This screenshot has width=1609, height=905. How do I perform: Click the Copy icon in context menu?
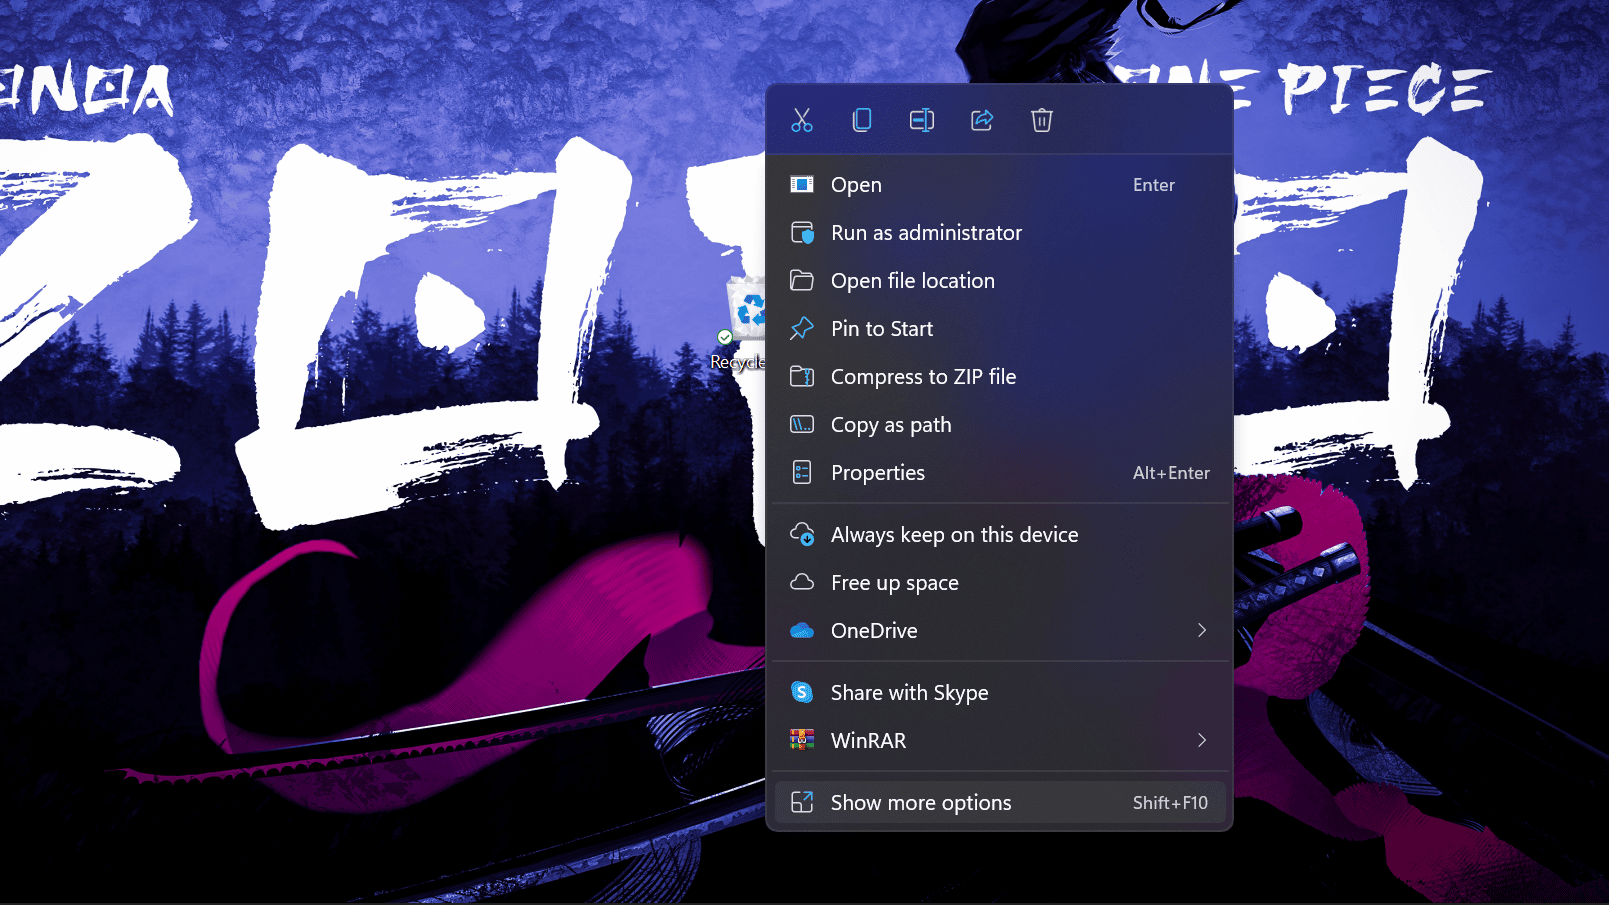point(862,121)
